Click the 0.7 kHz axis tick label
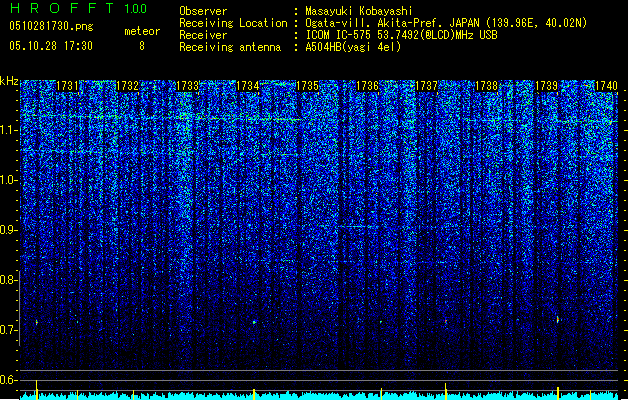The width and height of the screenshot is (629, 400). [9, 330]
